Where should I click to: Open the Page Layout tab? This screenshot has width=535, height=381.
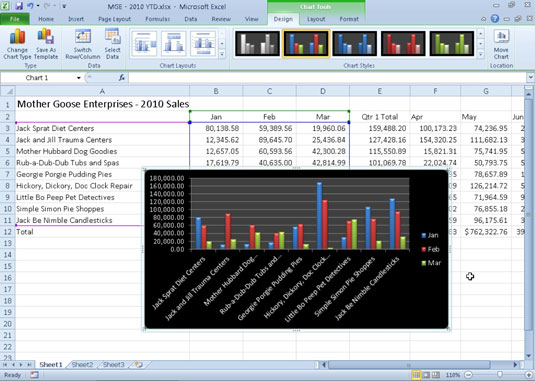(x=114, y=19)
